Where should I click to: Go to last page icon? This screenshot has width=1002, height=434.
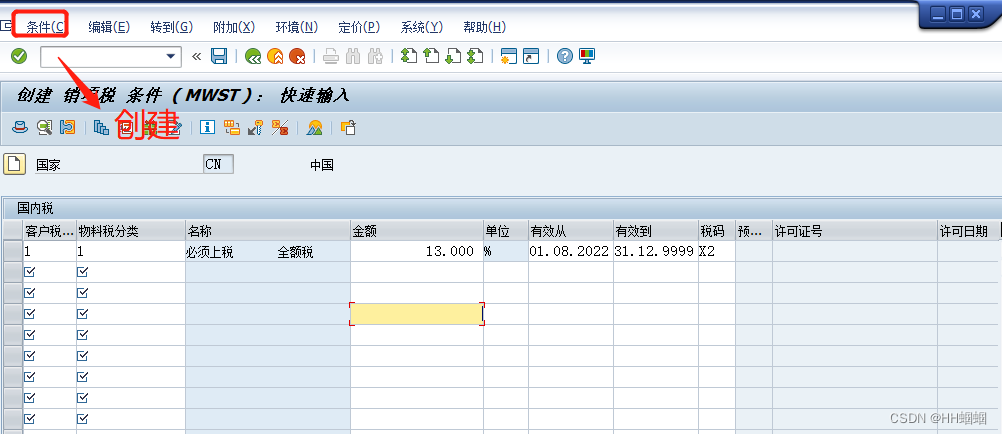pos(475,57)
